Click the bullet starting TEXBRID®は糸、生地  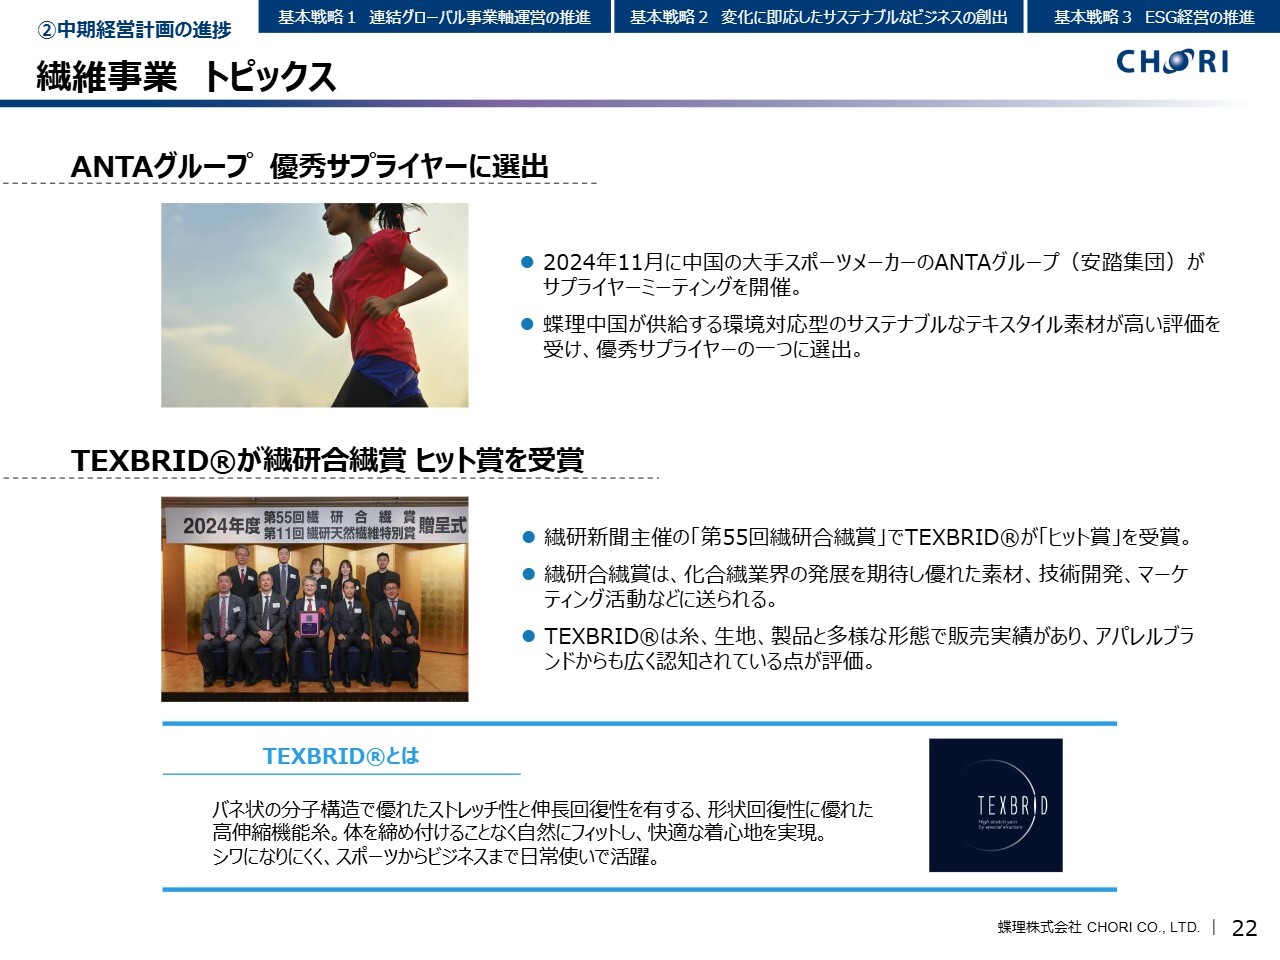tap(858, 648)
